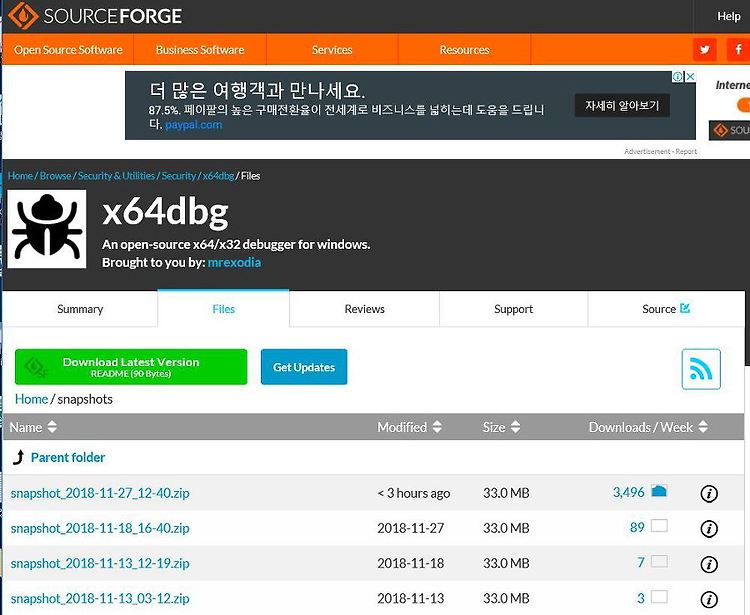
Task: Open the Help link in header
Action: [728, 16]
